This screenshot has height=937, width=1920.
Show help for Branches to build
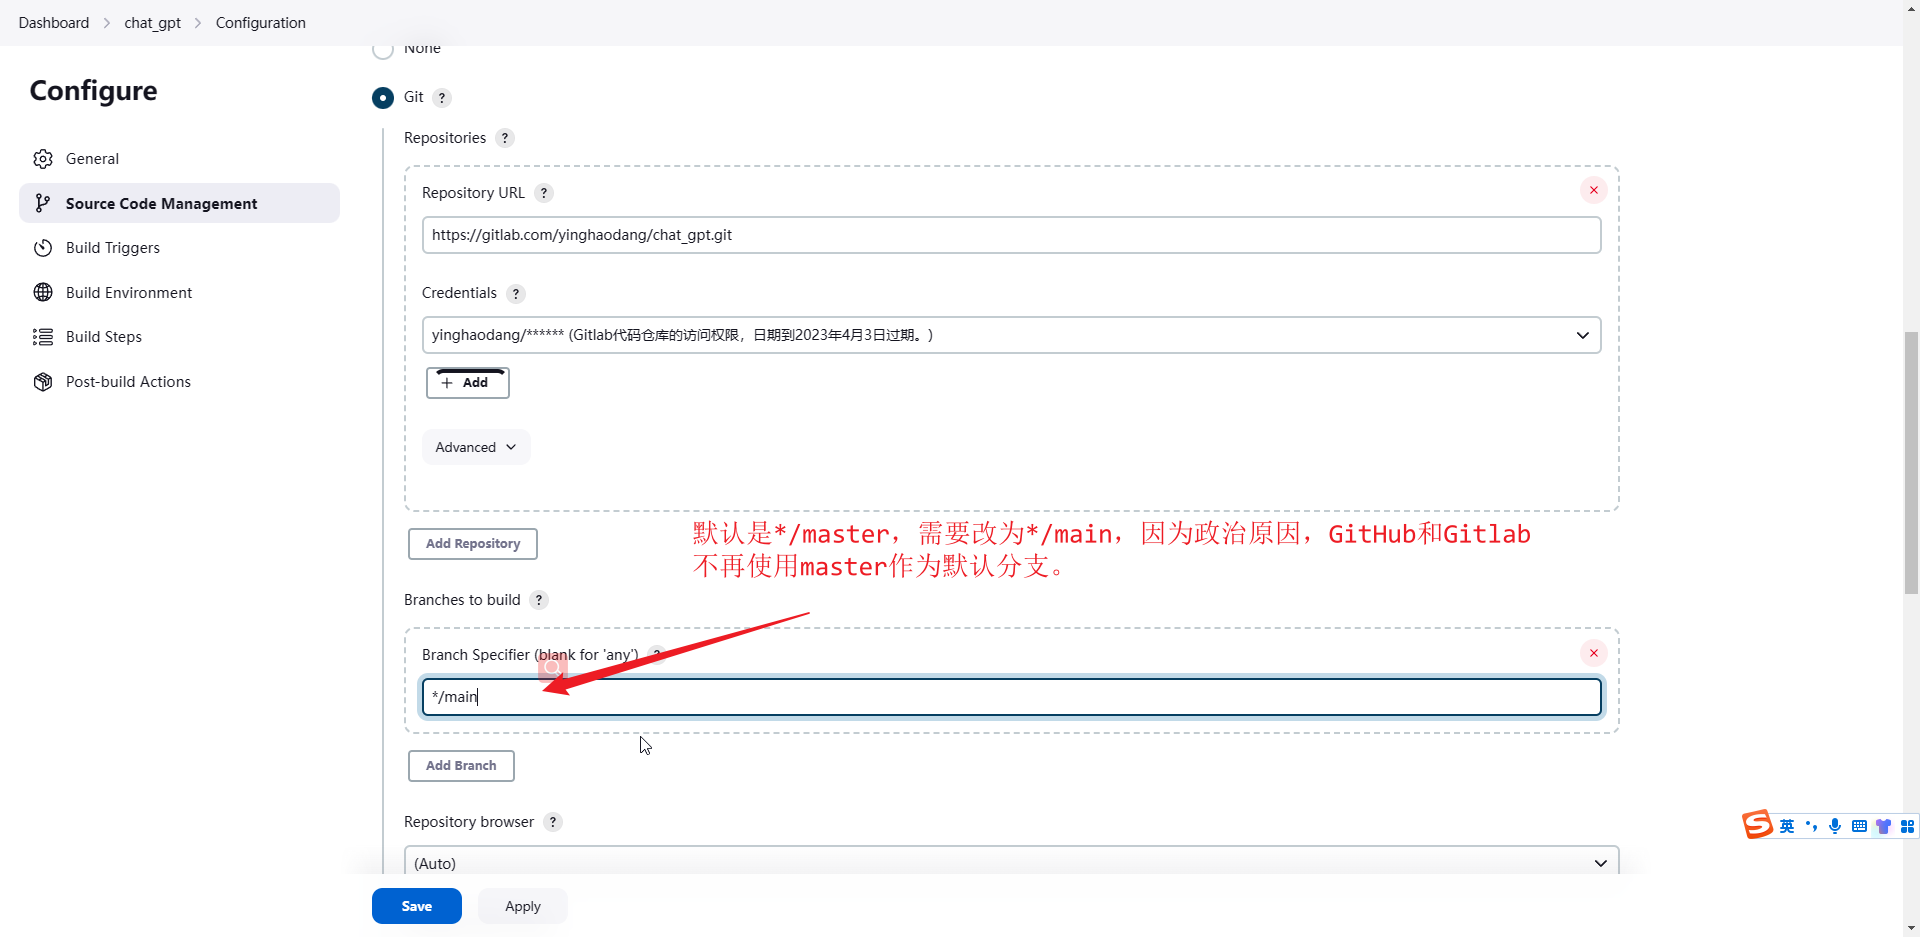click(x=539, y=600)
